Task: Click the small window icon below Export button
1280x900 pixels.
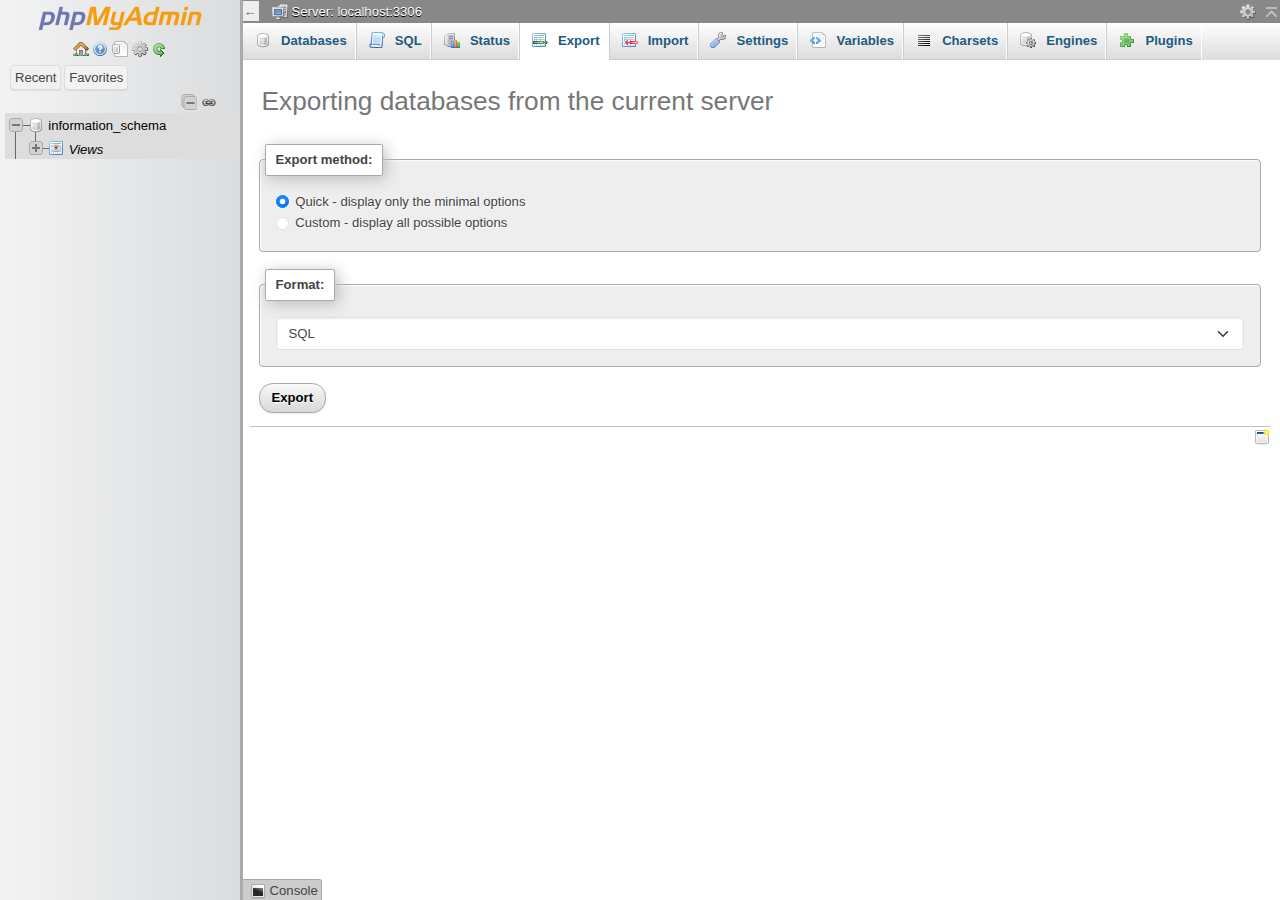Action: (x=1262, y=436)
